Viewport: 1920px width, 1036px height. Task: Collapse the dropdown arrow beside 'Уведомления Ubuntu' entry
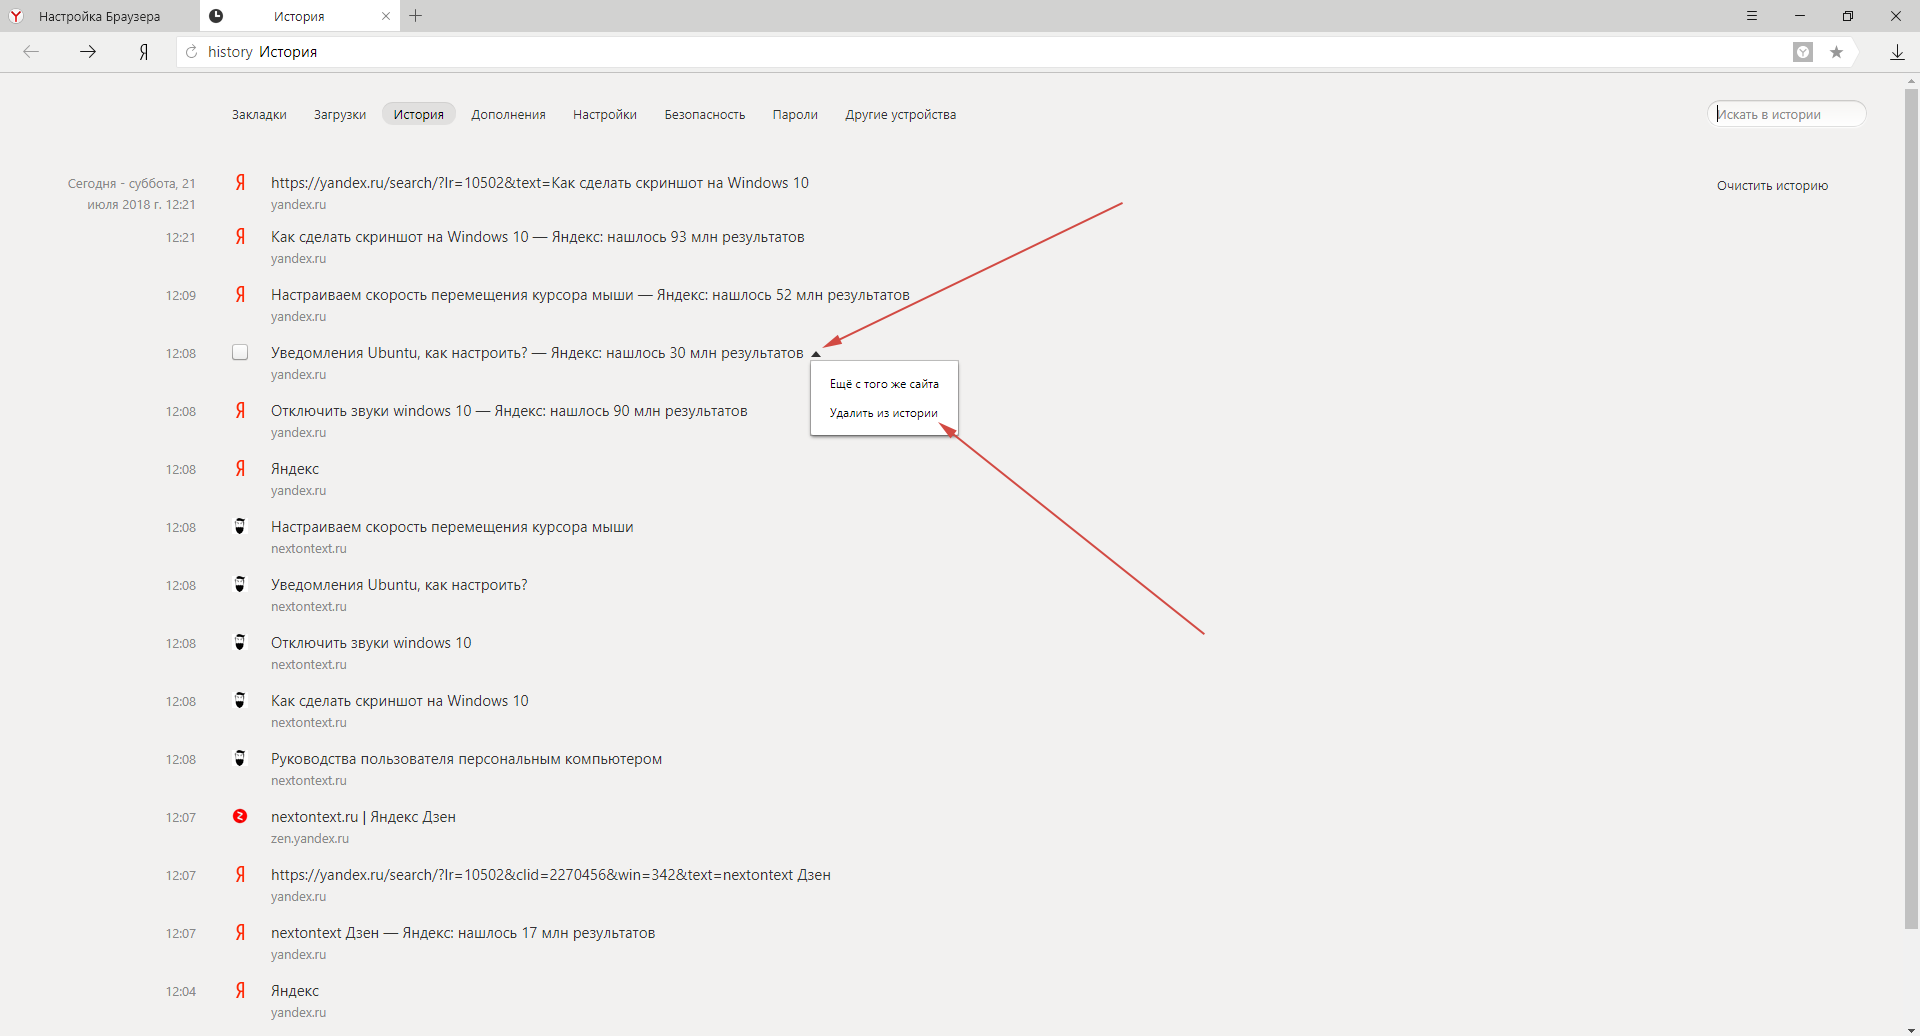point(816,354)
